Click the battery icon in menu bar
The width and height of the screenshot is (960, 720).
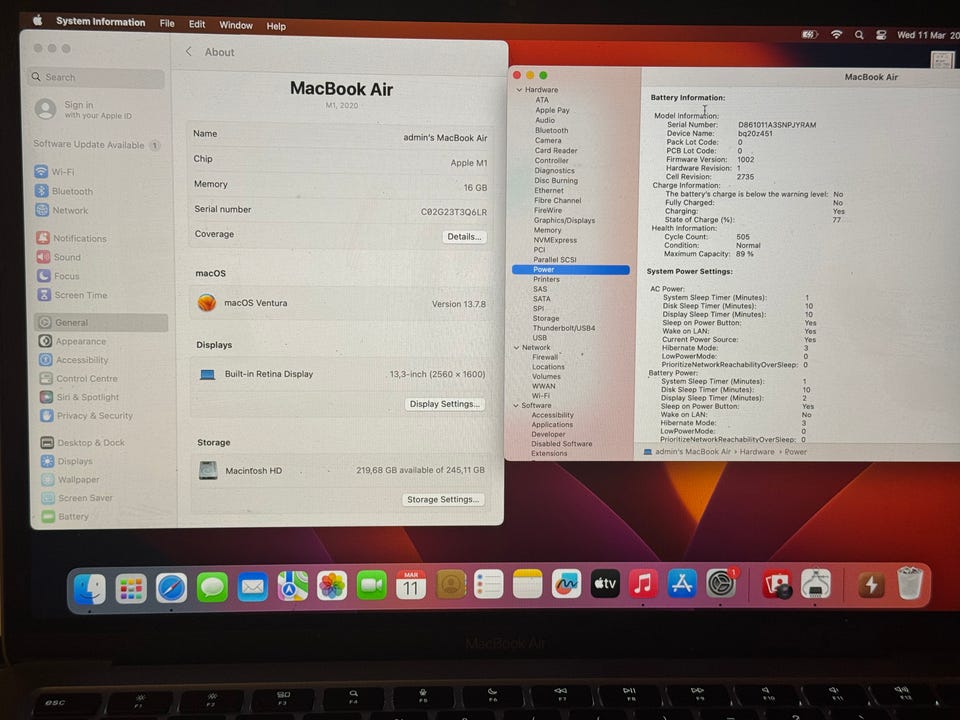pos(809,35)
